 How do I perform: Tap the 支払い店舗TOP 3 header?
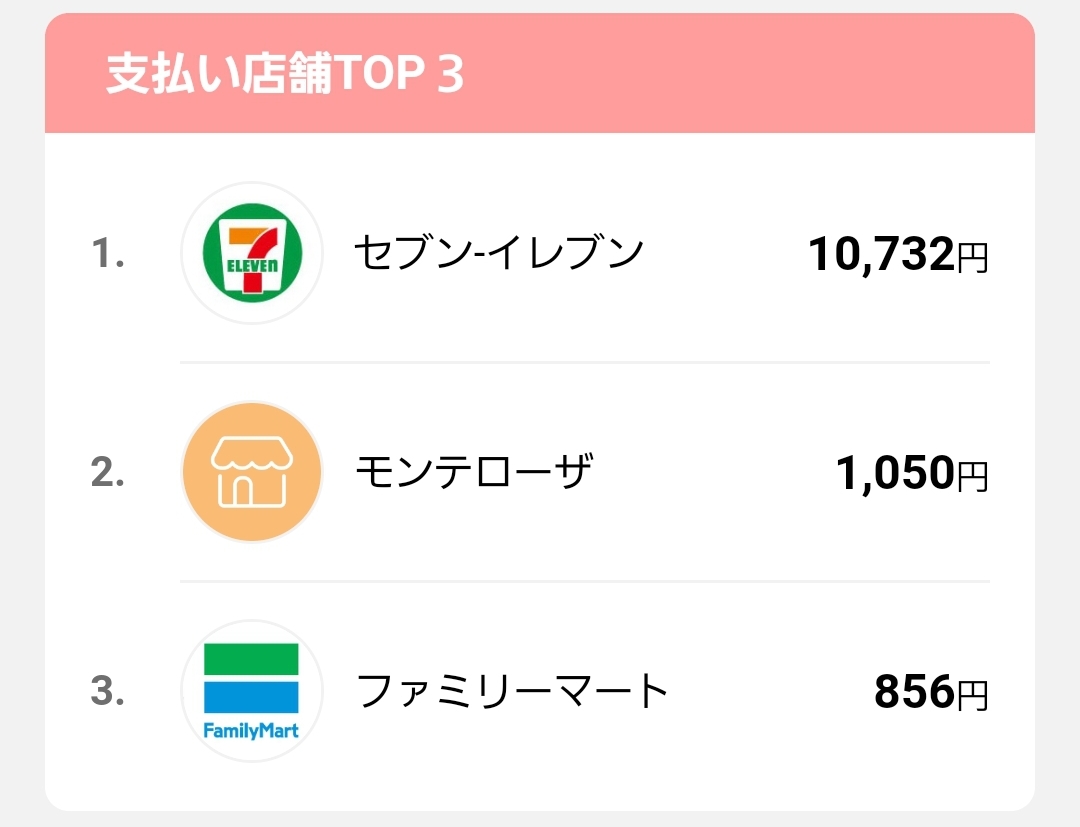pos(285,74)
